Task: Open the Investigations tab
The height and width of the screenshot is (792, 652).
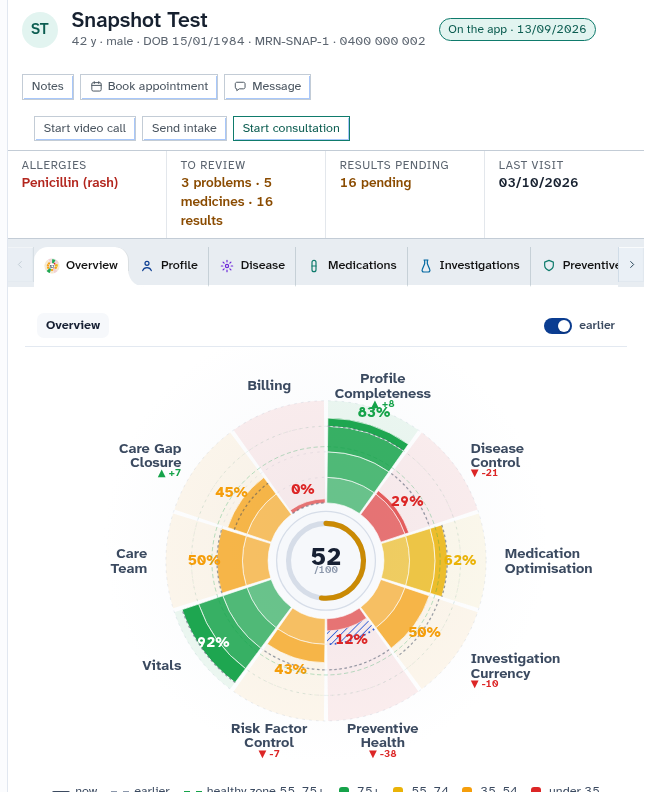Action: pos(469,266)
